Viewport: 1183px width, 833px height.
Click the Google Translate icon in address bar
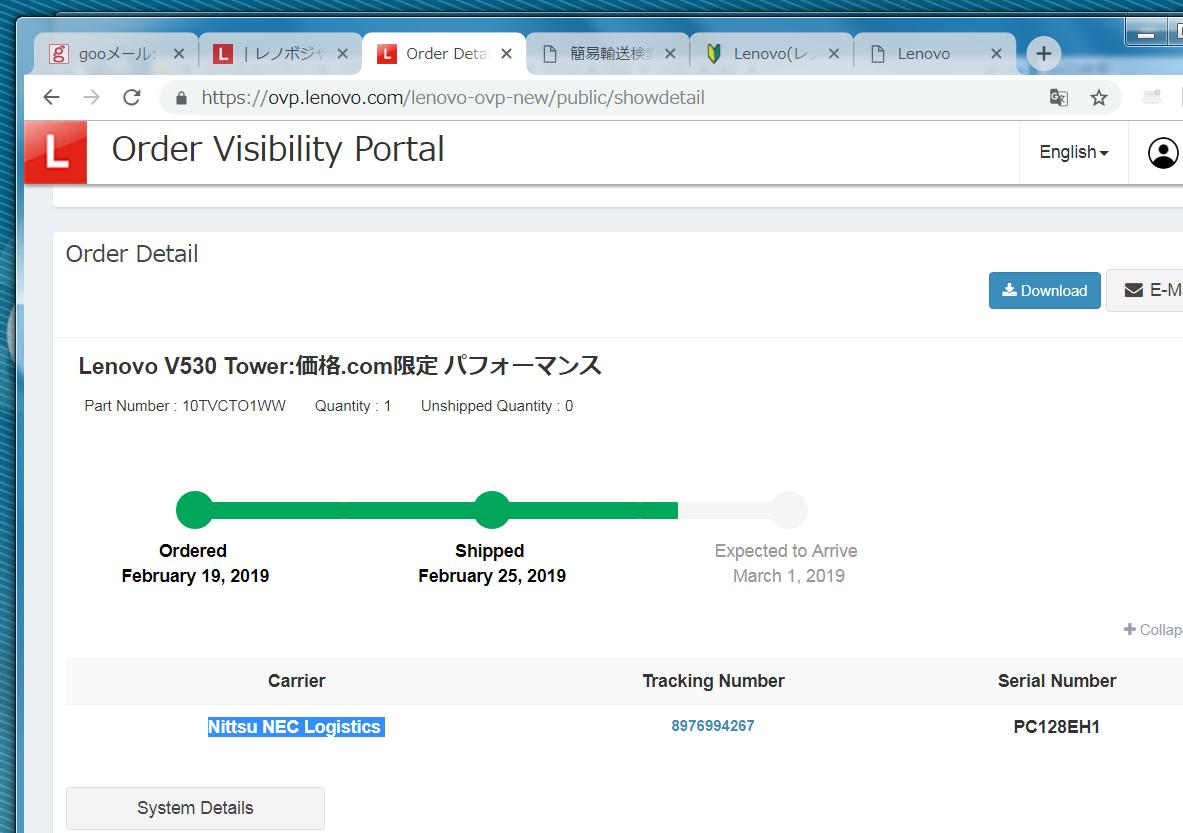(1058, 97)
